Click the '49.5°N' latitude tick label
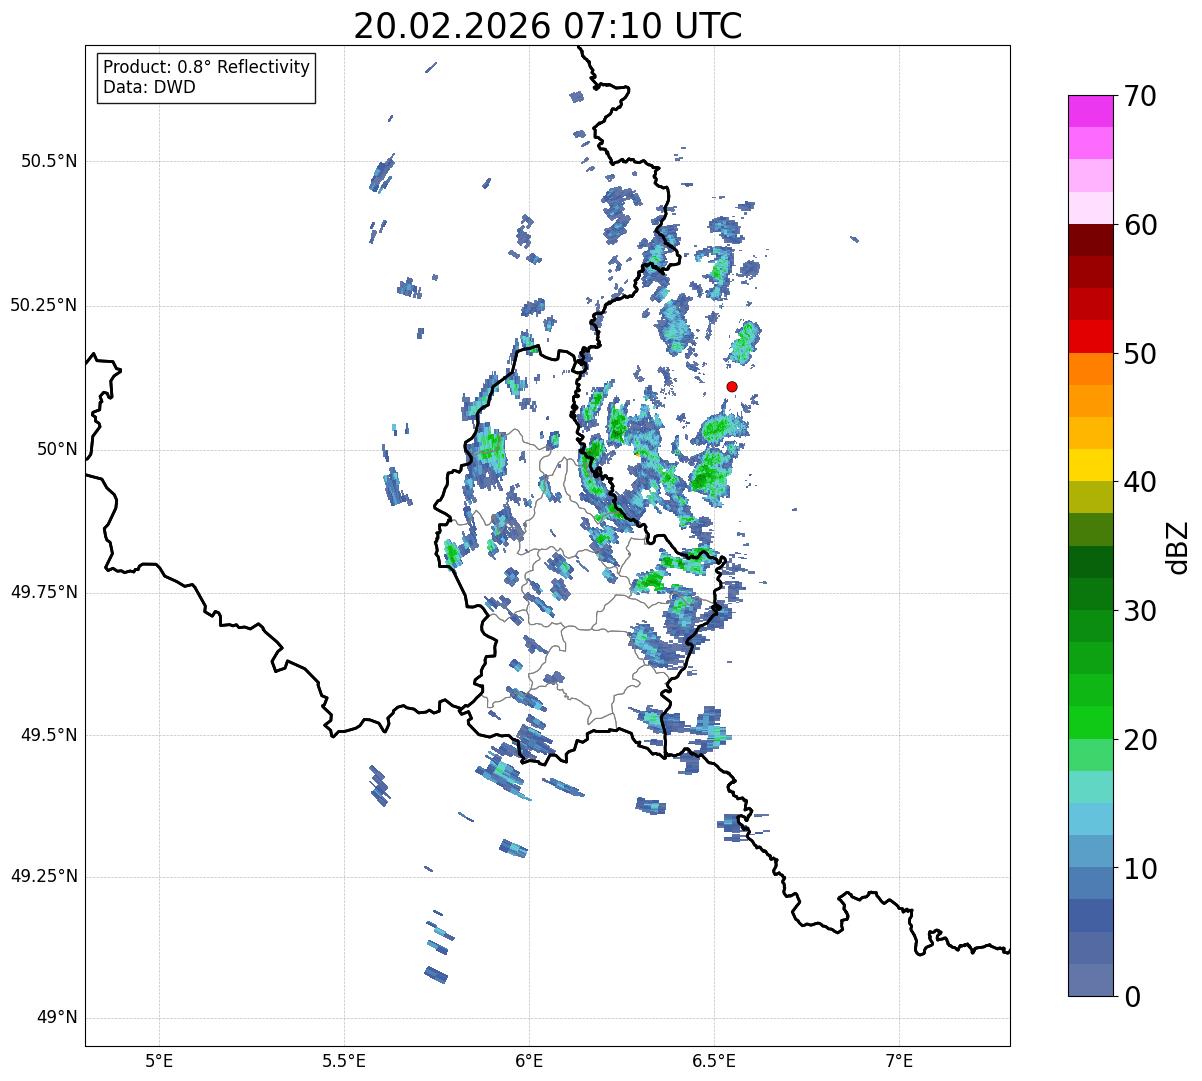This screenshot has height=1081, width=1202. [x=49, y=735]
